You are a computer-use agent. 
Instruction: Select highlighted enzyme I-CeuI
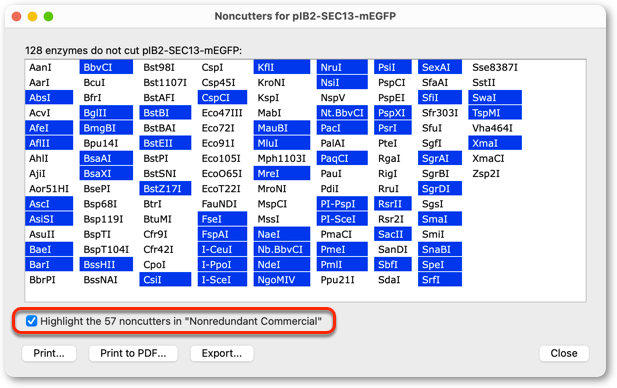[222, 249]
